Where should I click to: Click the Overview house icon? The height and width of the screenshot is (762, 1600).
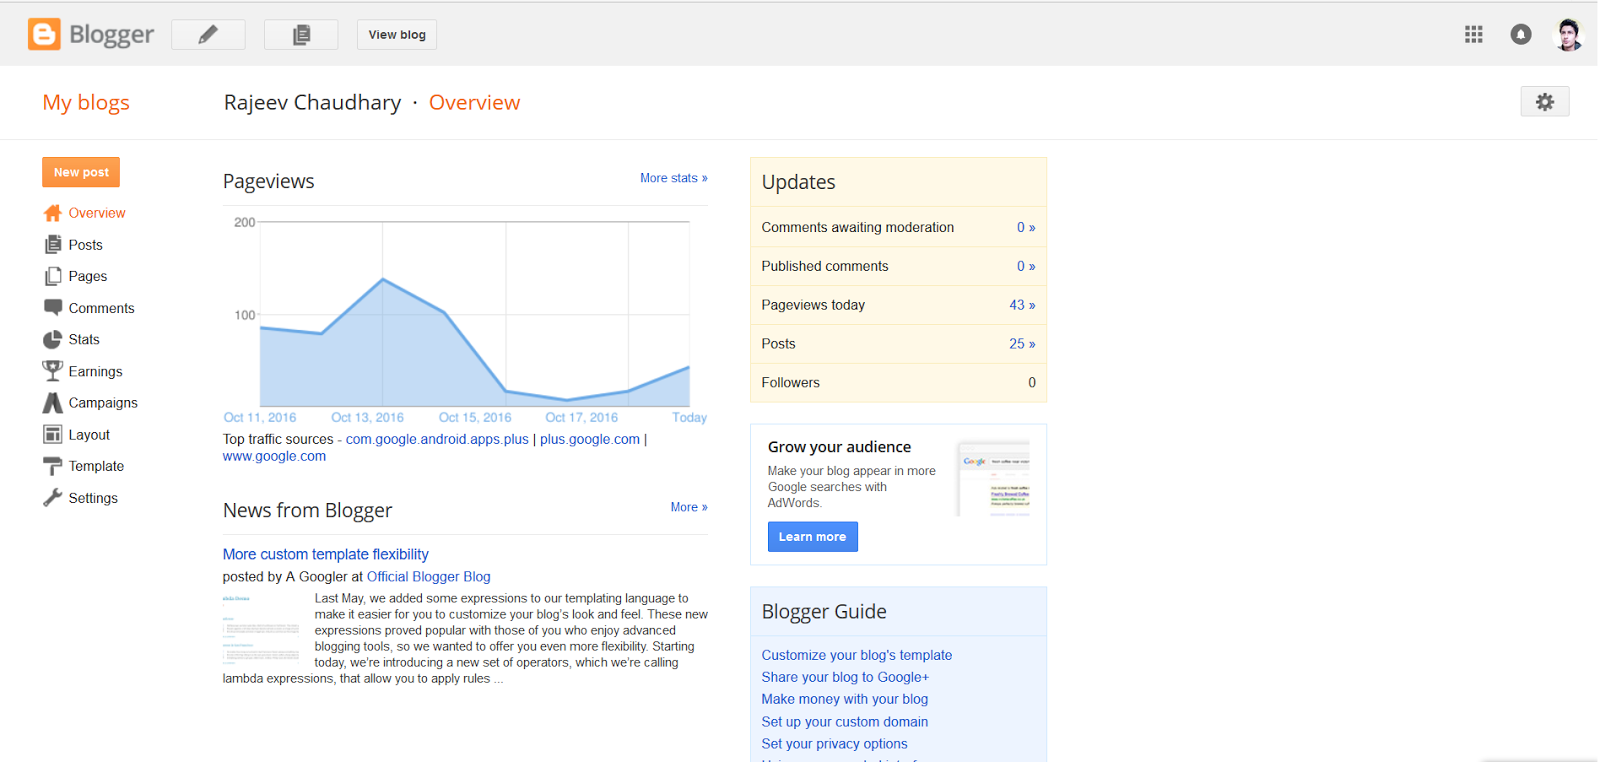coord(53,213)
